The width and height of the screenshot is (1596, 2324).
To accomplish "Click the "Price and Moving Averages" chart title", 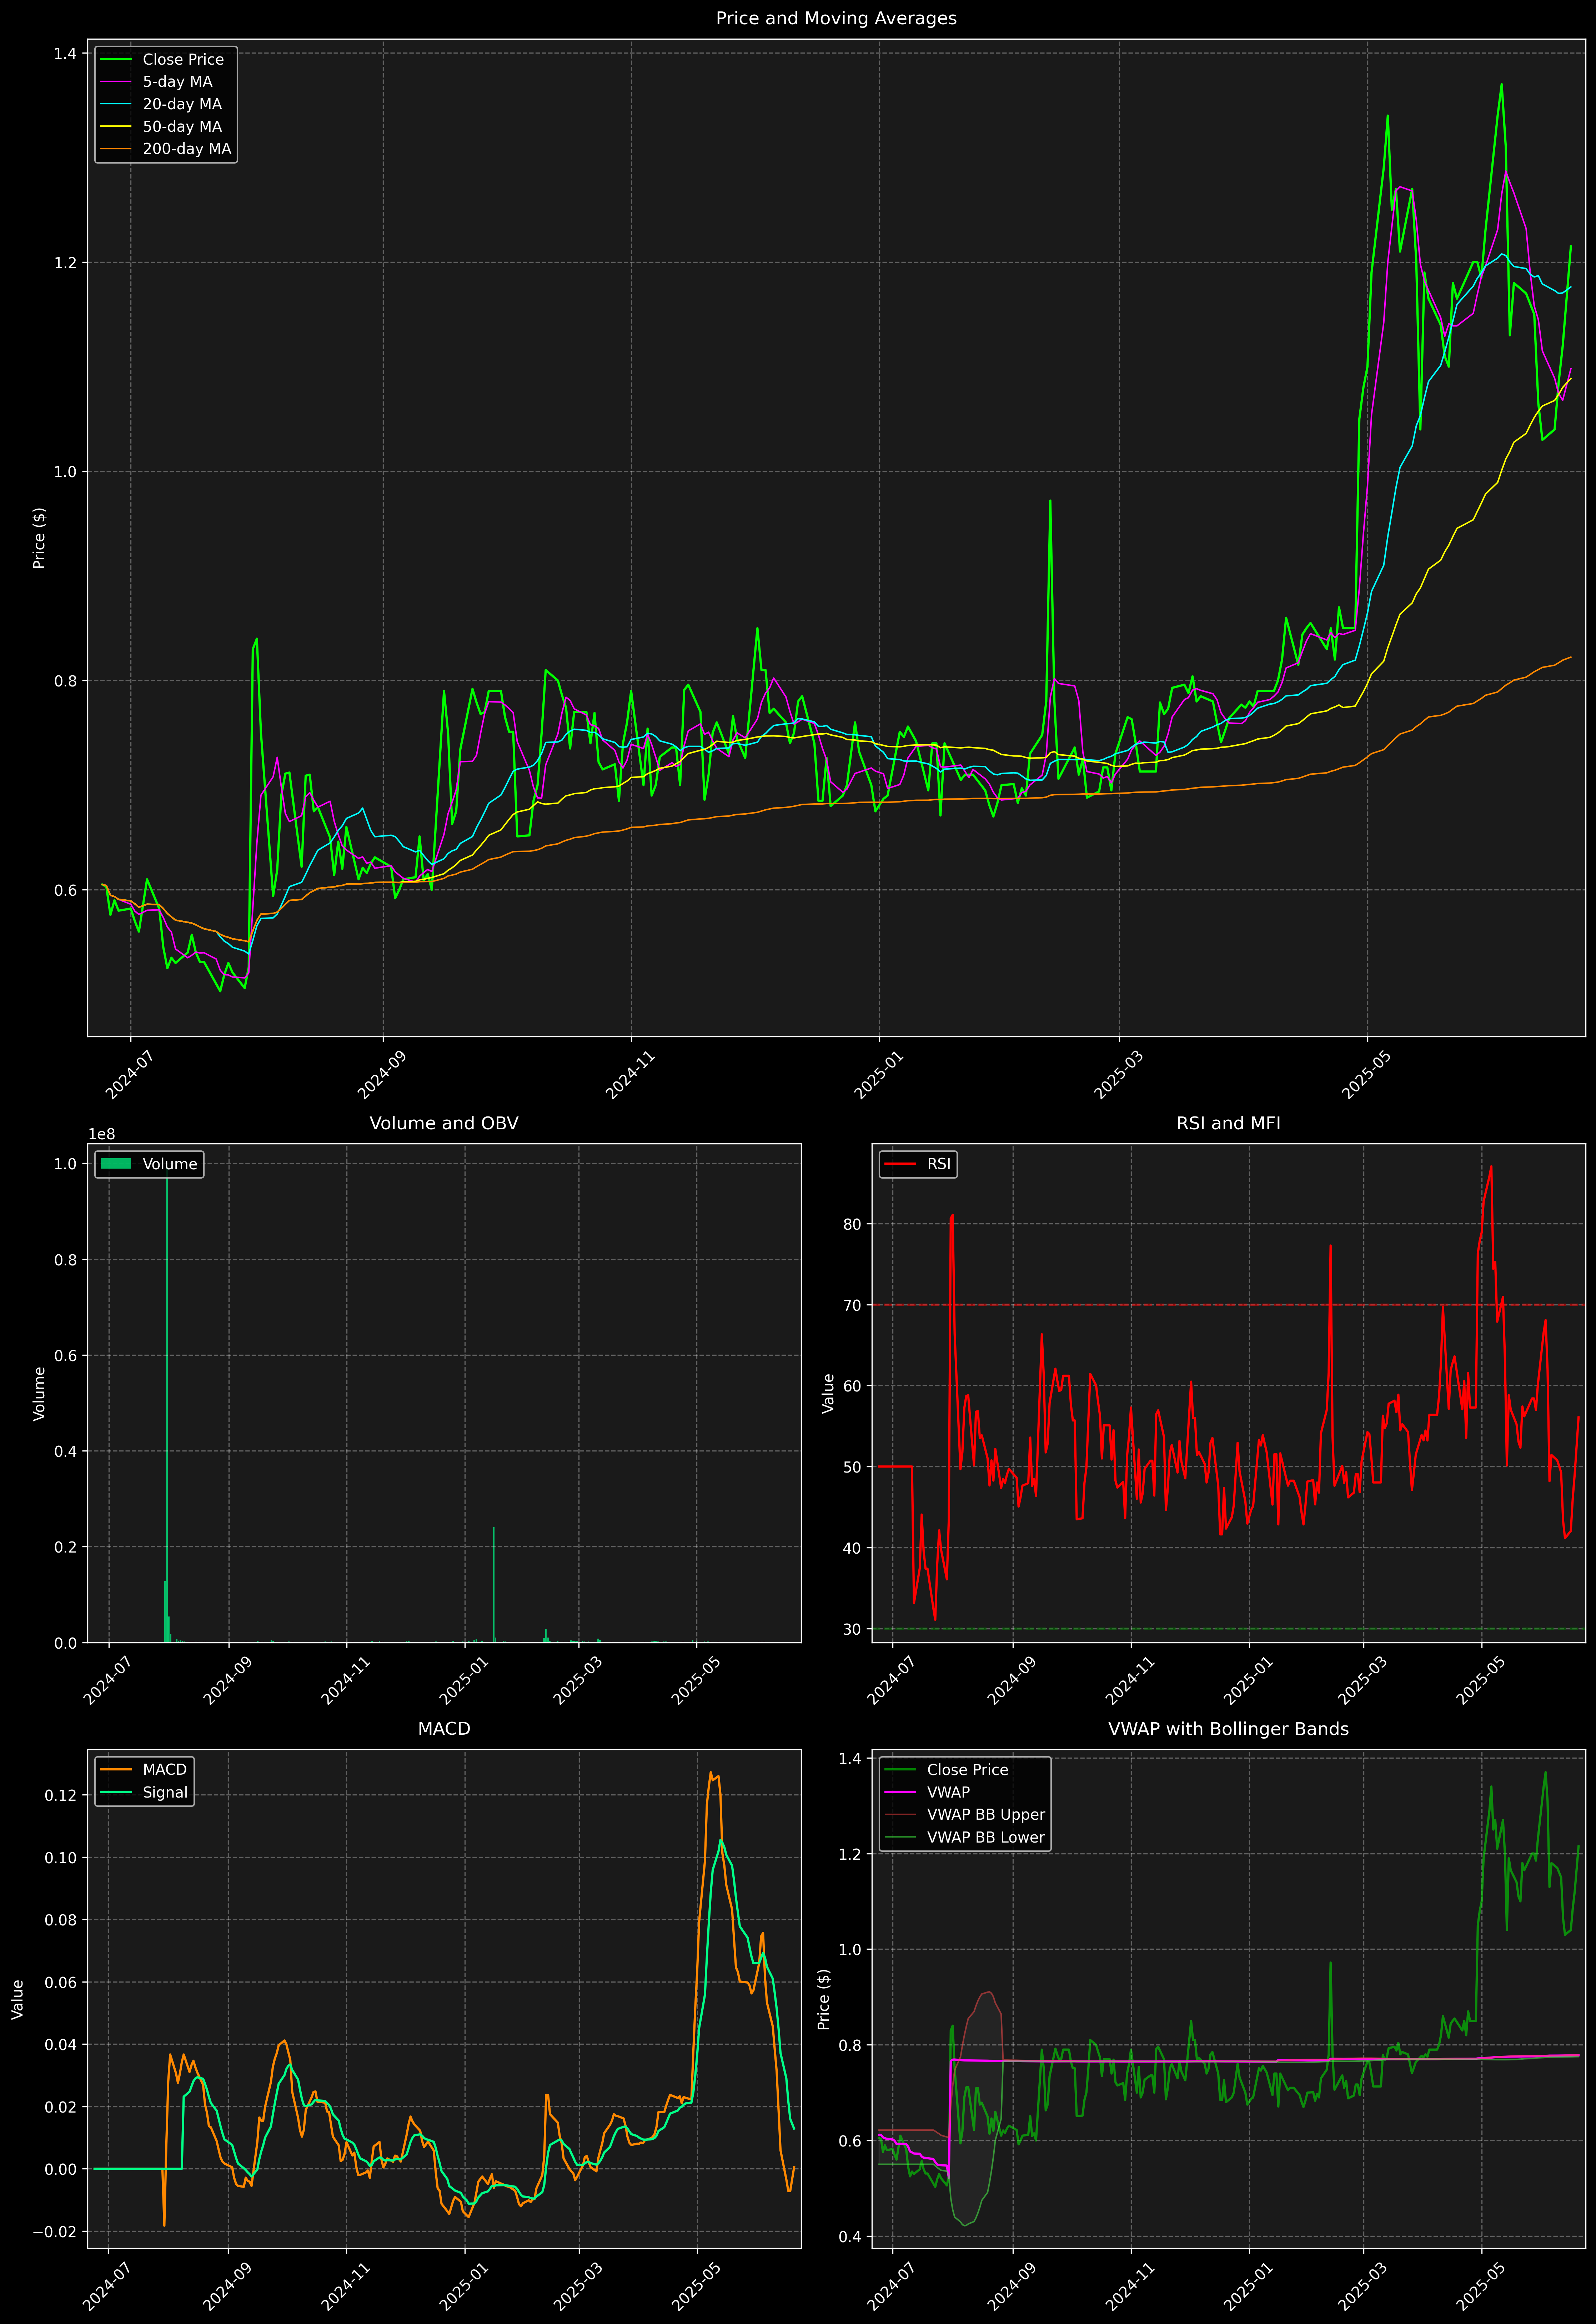I will pyautogui.click(x=836, y=18).
